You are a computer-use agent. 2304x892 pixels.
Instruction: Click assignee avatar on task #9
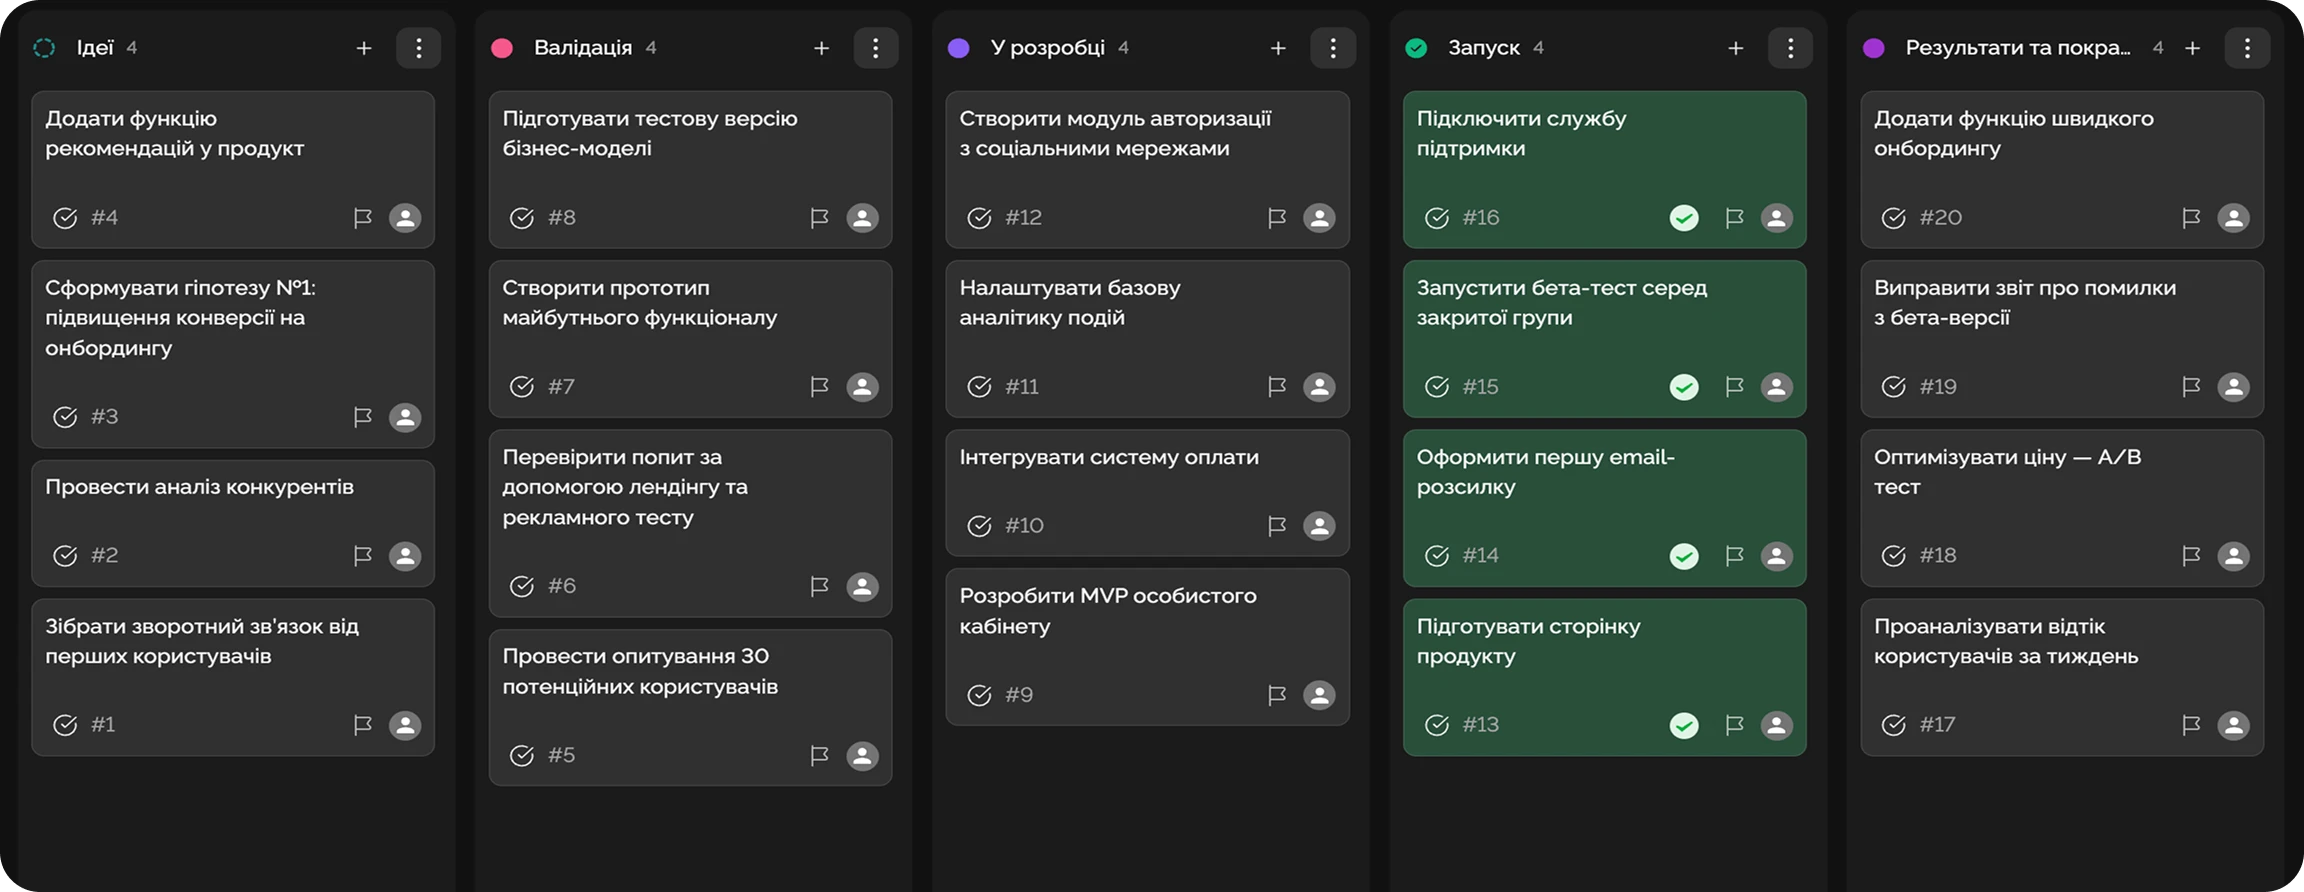(1319, 695)
